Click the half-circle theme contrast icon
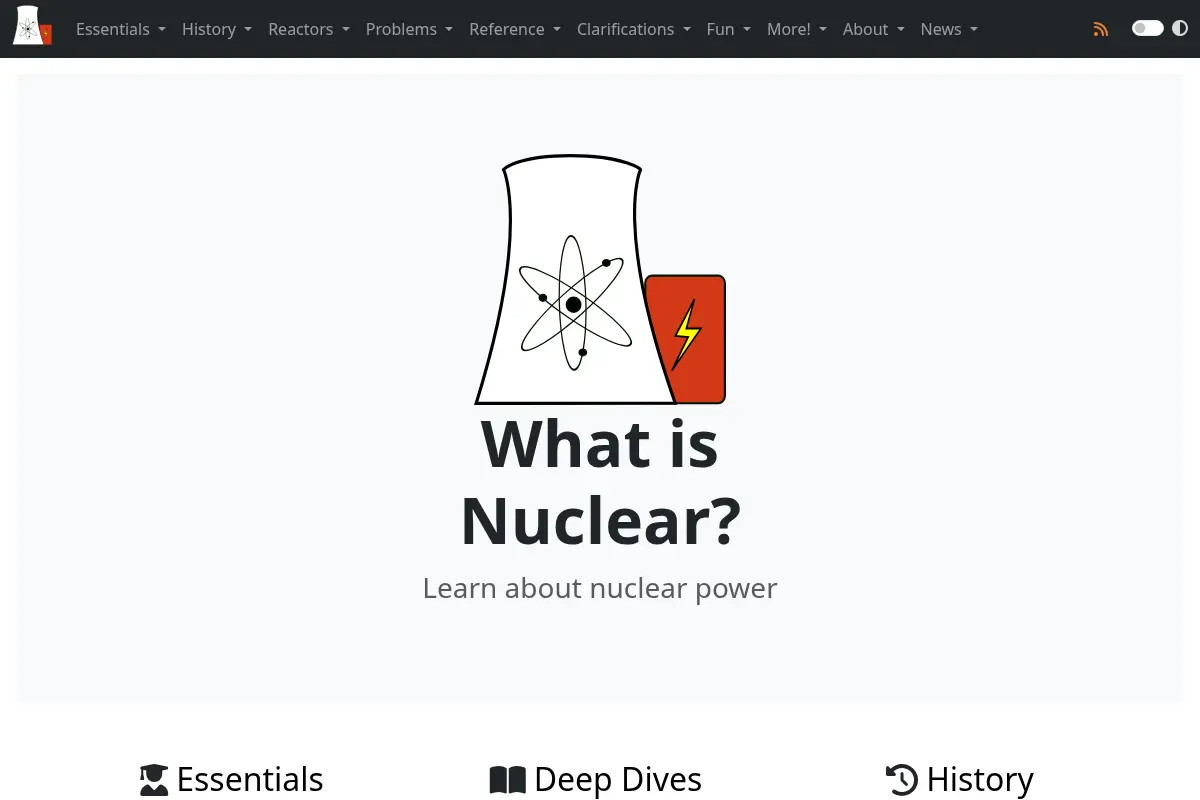1200x800 pixels. (1180, 28)
